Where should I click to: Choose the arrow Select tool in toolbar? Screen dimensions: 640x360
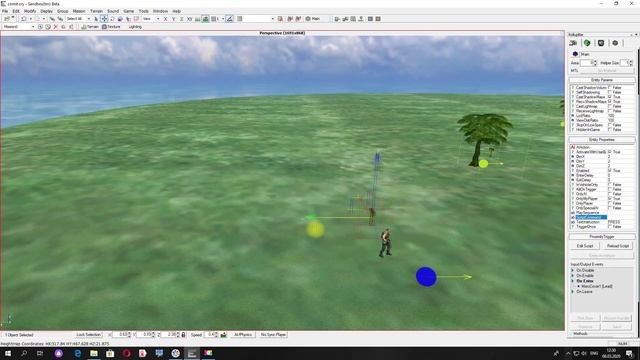96,19
